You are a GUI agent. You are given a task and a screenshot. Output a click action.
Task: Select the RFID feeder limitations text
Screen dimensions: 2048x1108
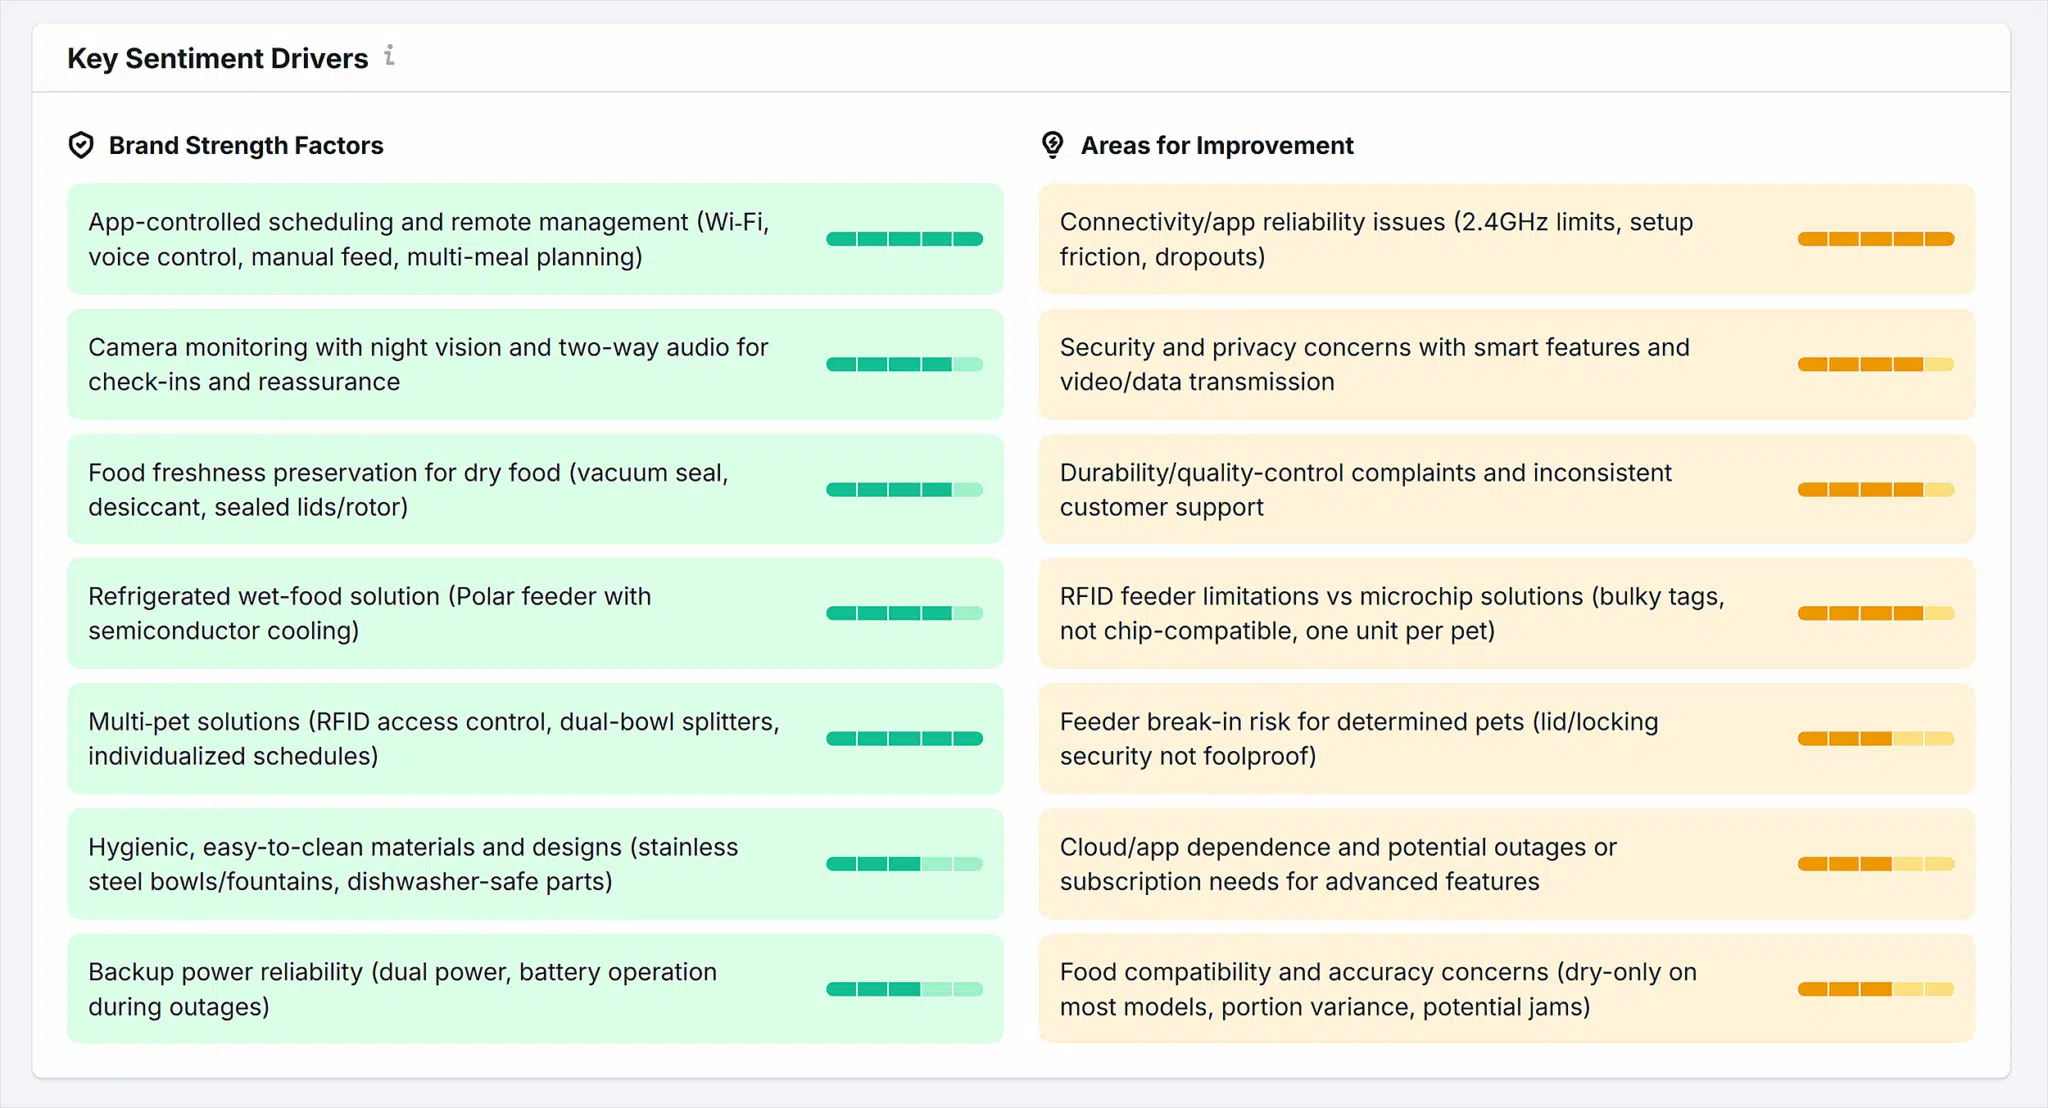pyautogui.click(x=1392, y=613)
